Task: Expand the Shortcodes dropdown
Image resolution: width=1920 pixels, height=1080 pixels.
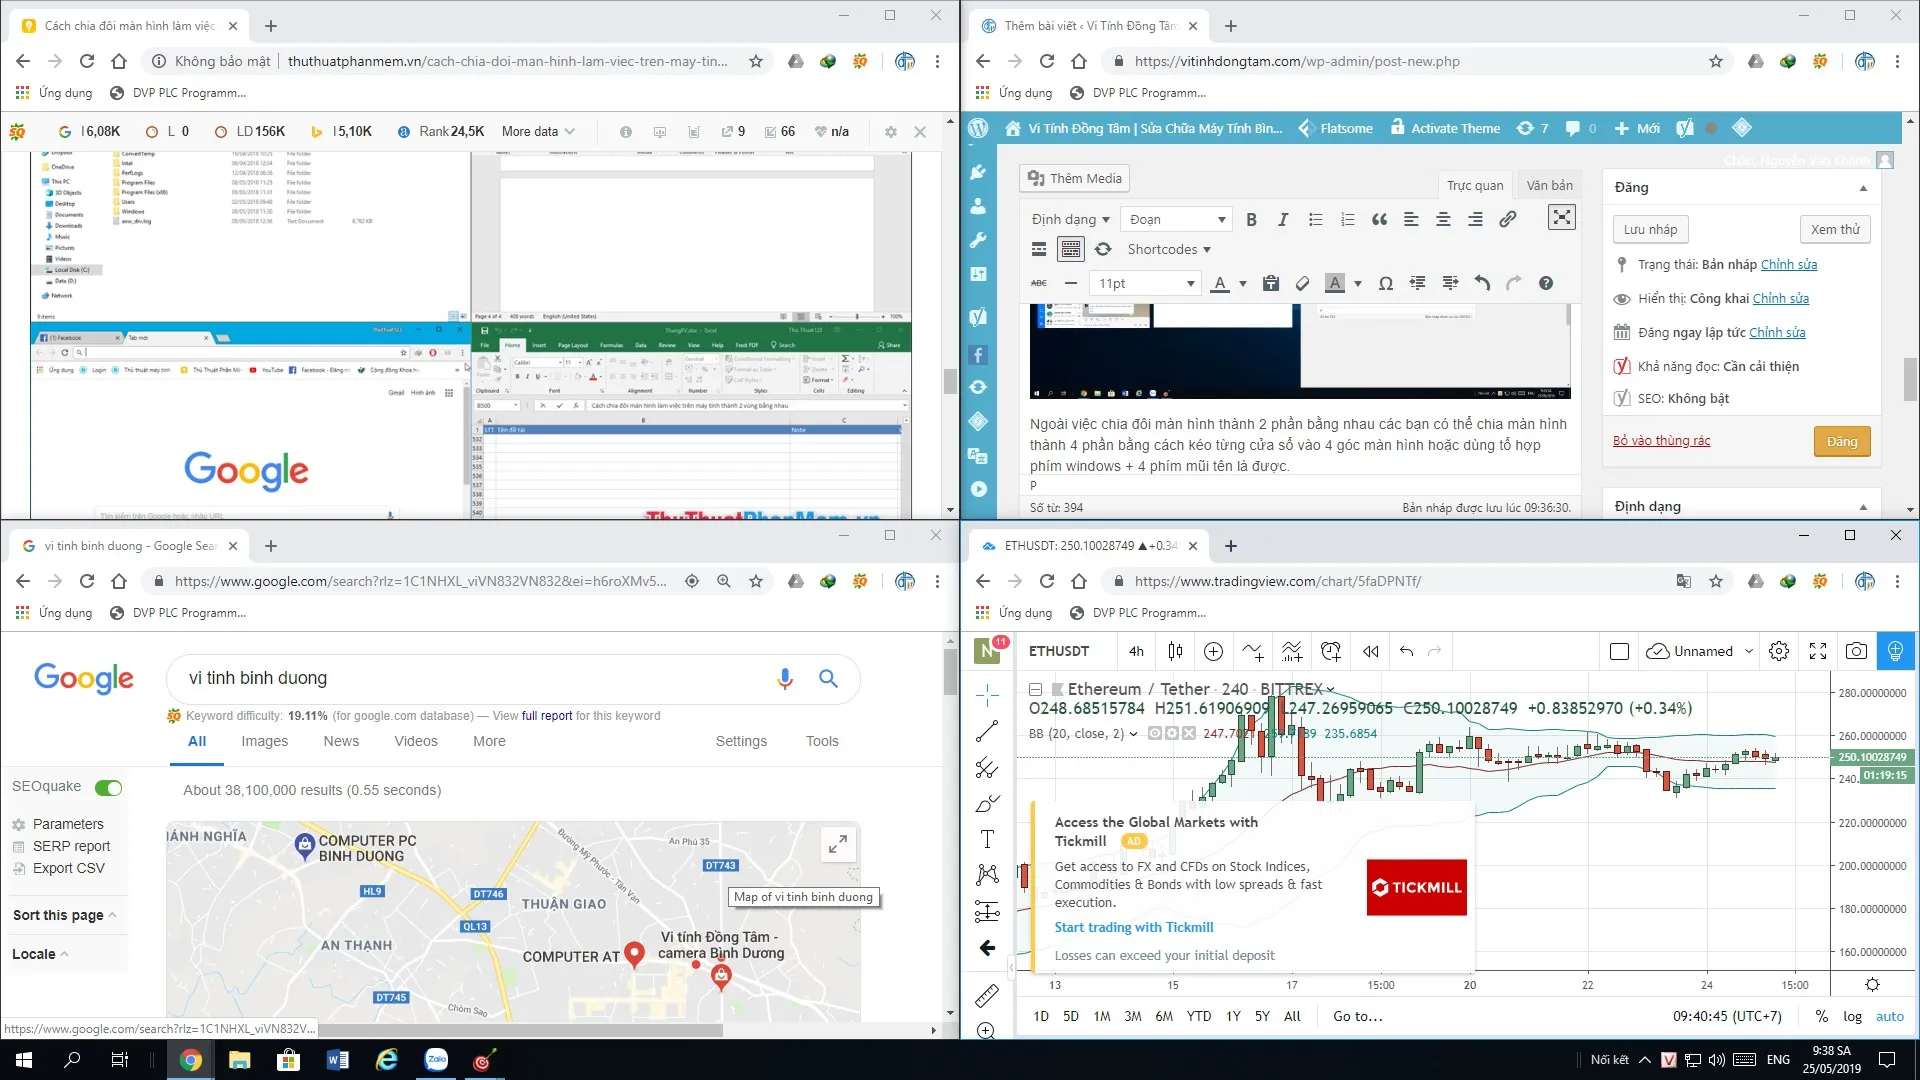Action: click(x=1168, y=250)
